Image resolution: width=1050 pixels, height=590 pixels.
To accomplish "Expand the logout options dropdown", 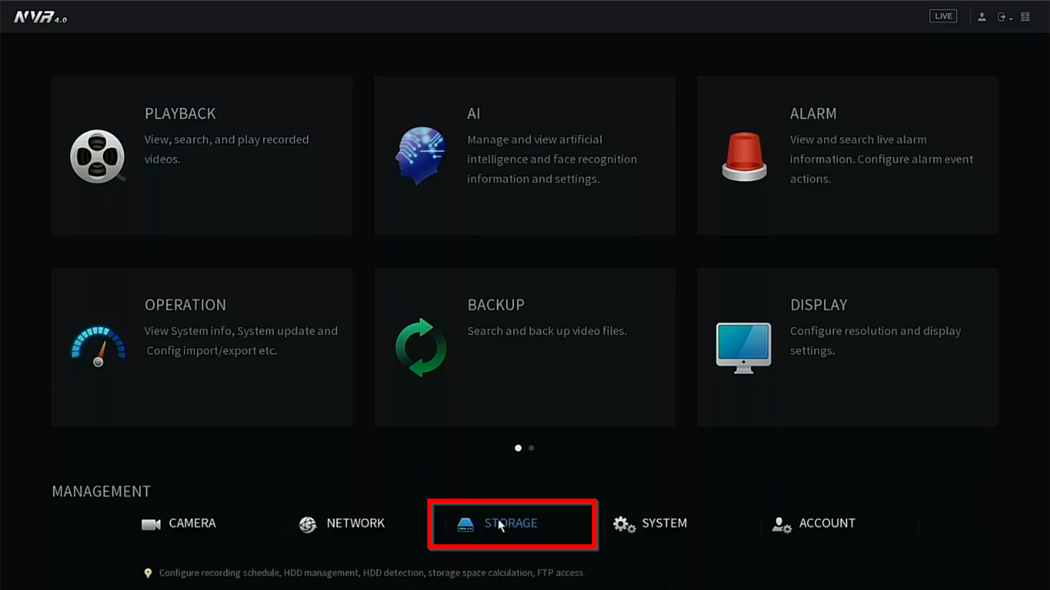I will tap(1004, 17).
